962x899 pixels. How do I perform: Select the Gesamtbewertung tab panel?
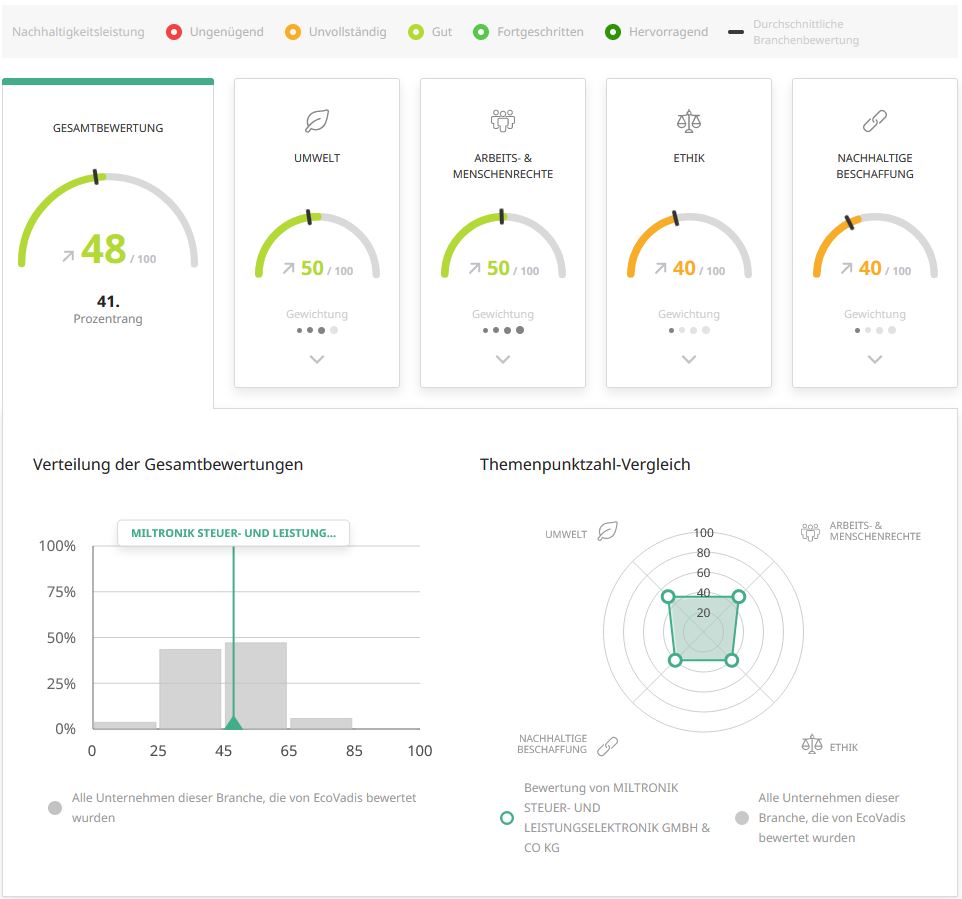pyautogui.click(x=108, y=242)
